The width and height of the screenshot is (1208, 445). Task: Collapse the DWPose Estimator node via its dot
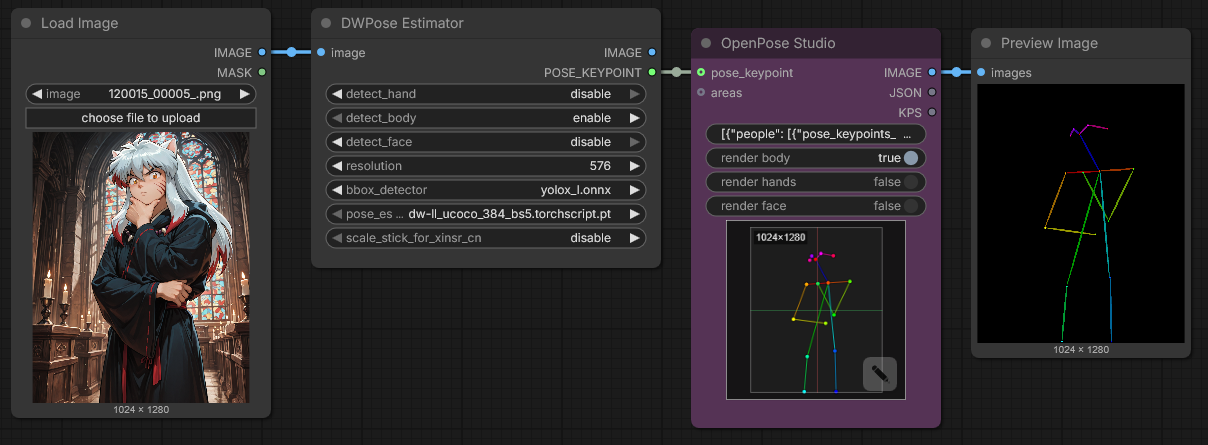point(326,23)
